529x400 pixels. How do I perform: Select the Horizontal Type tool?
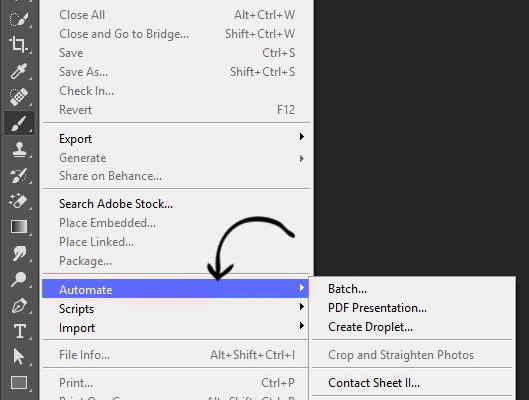pyautogui.click(x=19, y=331)
